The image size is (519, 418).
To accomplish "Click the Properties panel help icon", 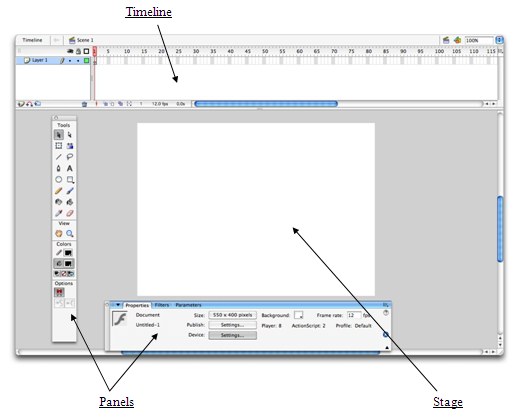I will (386, 313).
